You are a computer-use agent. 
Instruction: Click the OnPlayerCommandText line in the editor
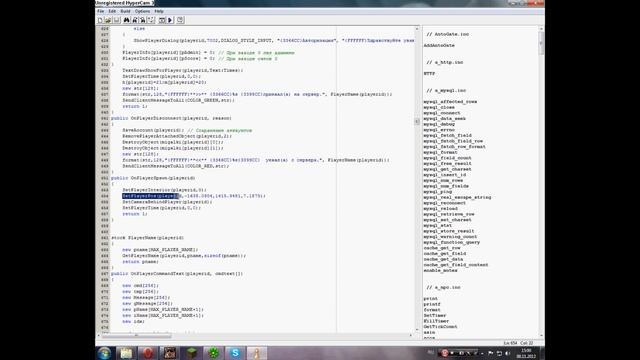point(177,273)
